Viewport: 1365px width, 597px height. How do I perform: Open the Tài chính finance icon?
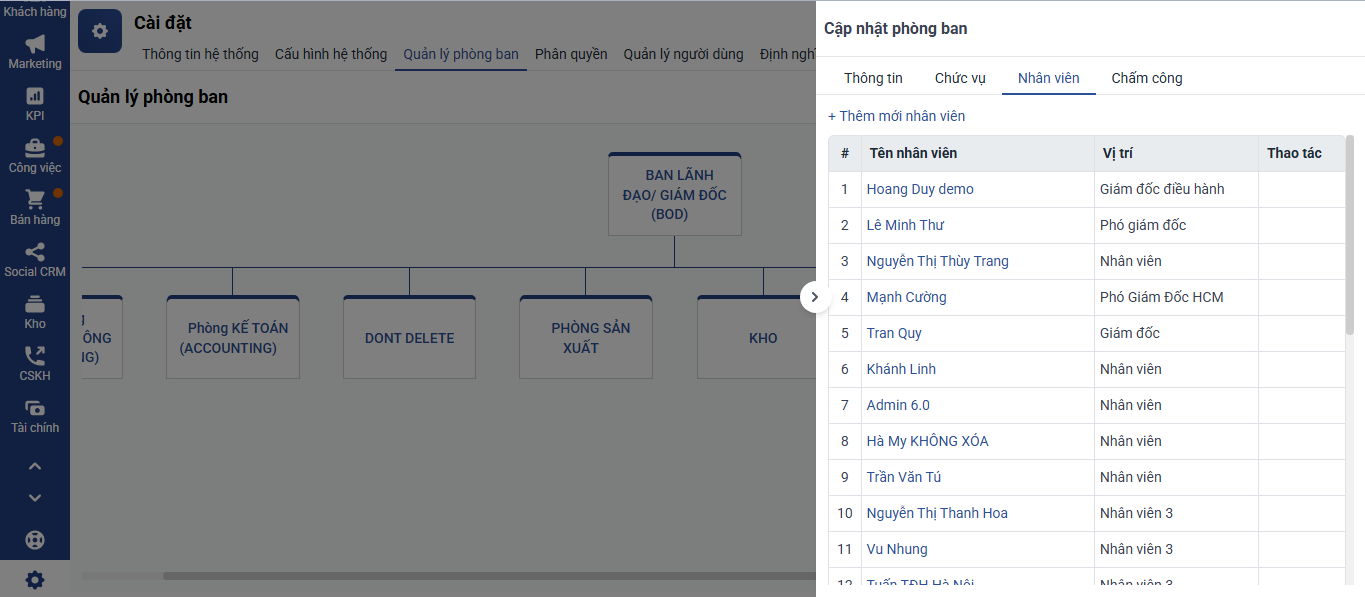[35, 408]
